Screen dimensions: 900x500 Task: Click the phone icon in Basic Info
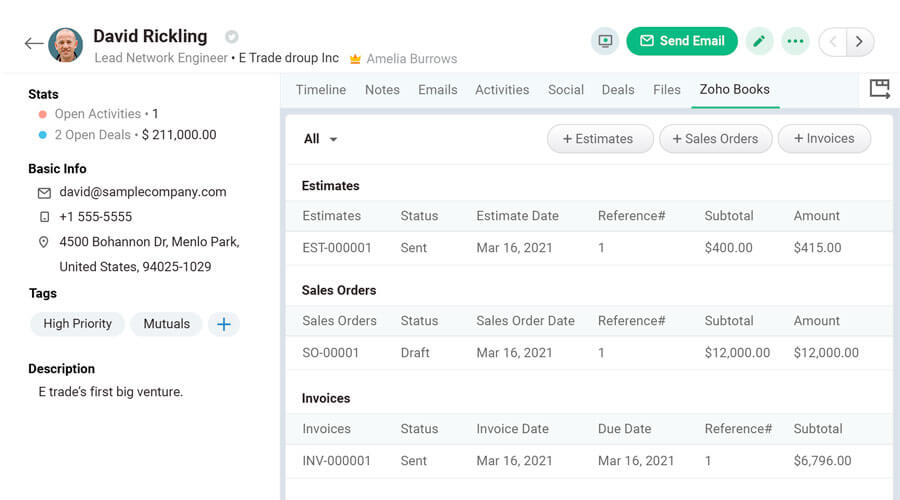[x=44, y=217]
